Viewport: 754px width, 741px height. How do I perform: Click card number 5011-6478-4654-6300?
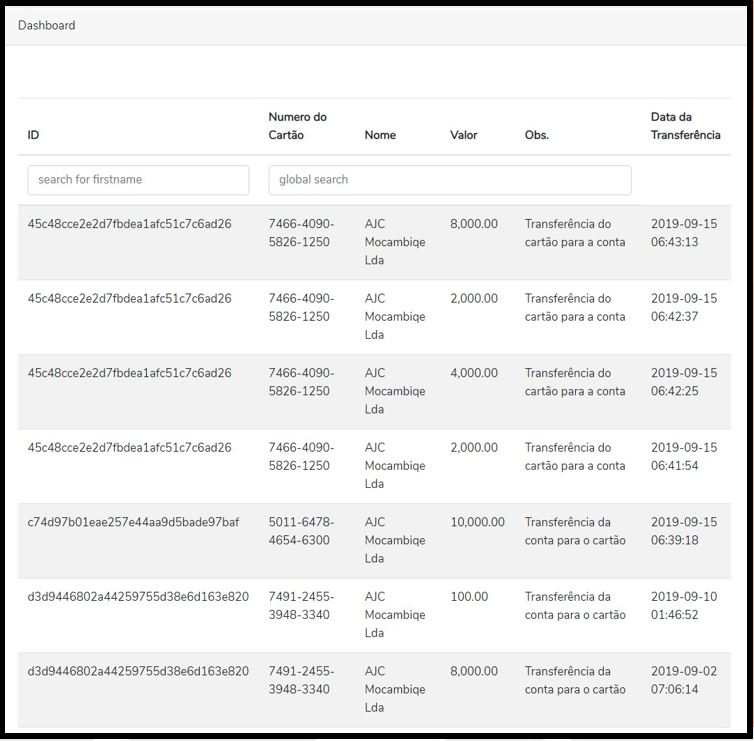pyautogui.click(x=301, y=531)
